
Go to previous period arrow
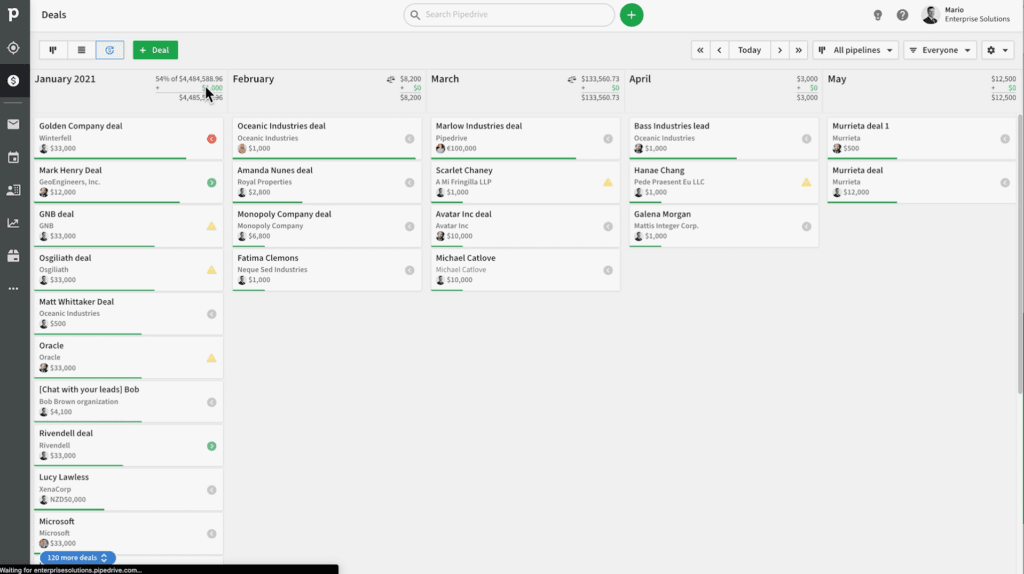(x=720, y=50)
